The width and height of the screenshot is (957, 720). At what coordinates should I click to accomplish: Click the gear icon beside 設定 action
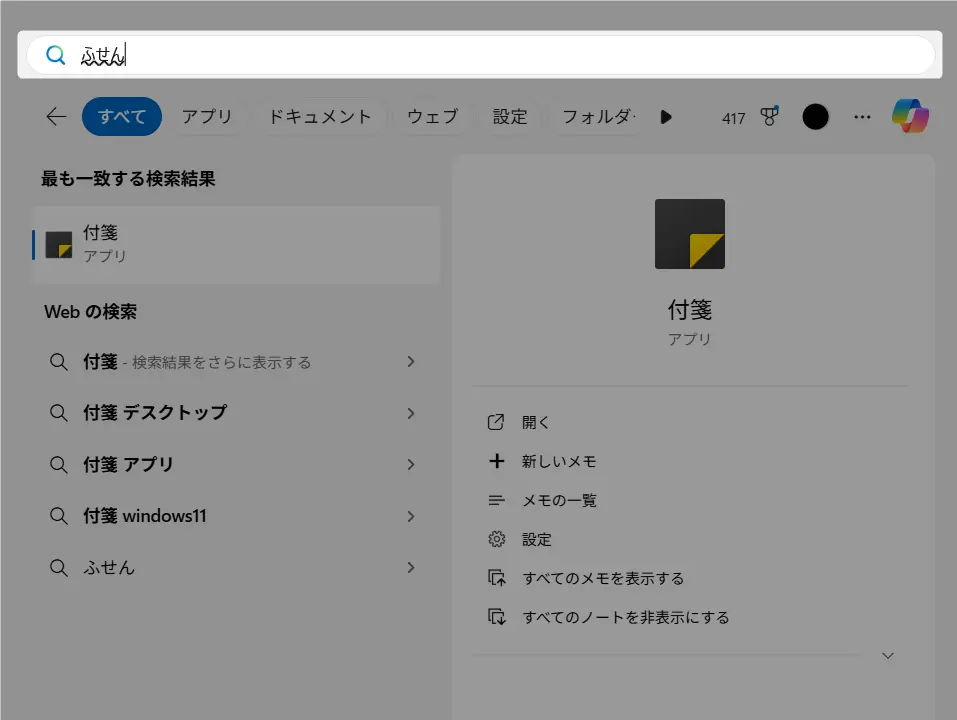coord(497,539)
